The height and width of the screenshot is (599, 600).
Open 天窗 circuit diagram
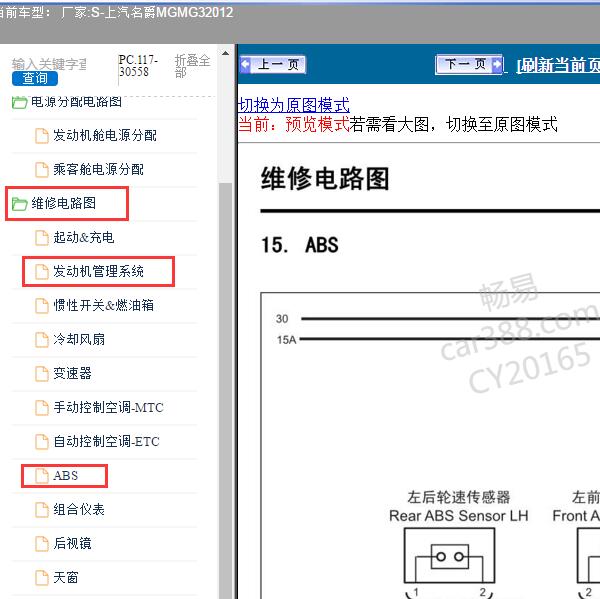pyautogui.click(x=66, y=577)
